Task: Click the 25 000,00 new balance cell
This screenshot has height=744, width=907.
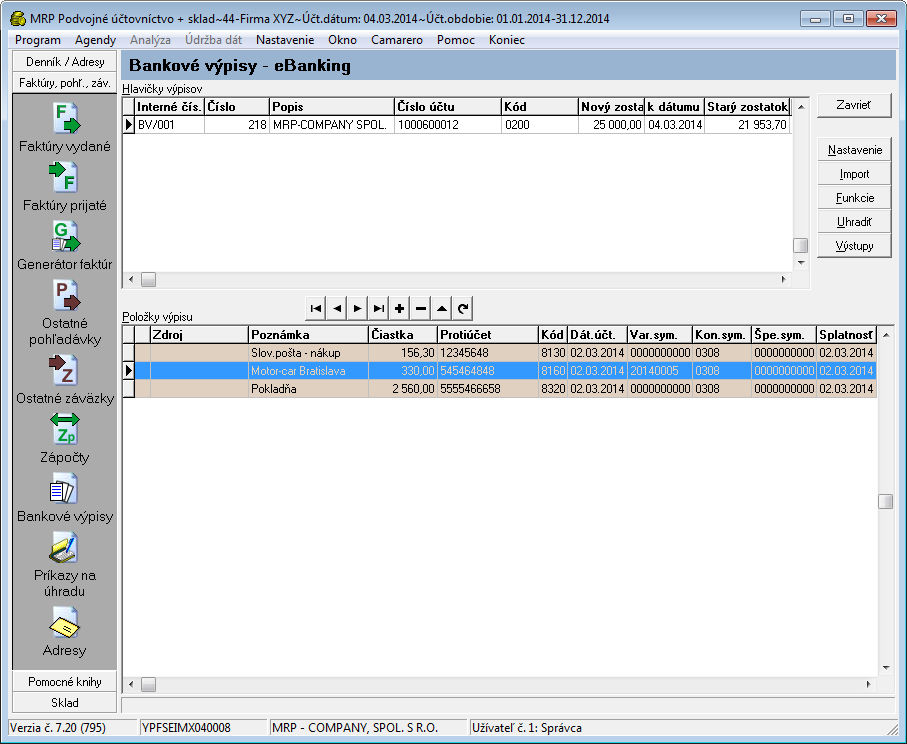Action: point(611,124)
